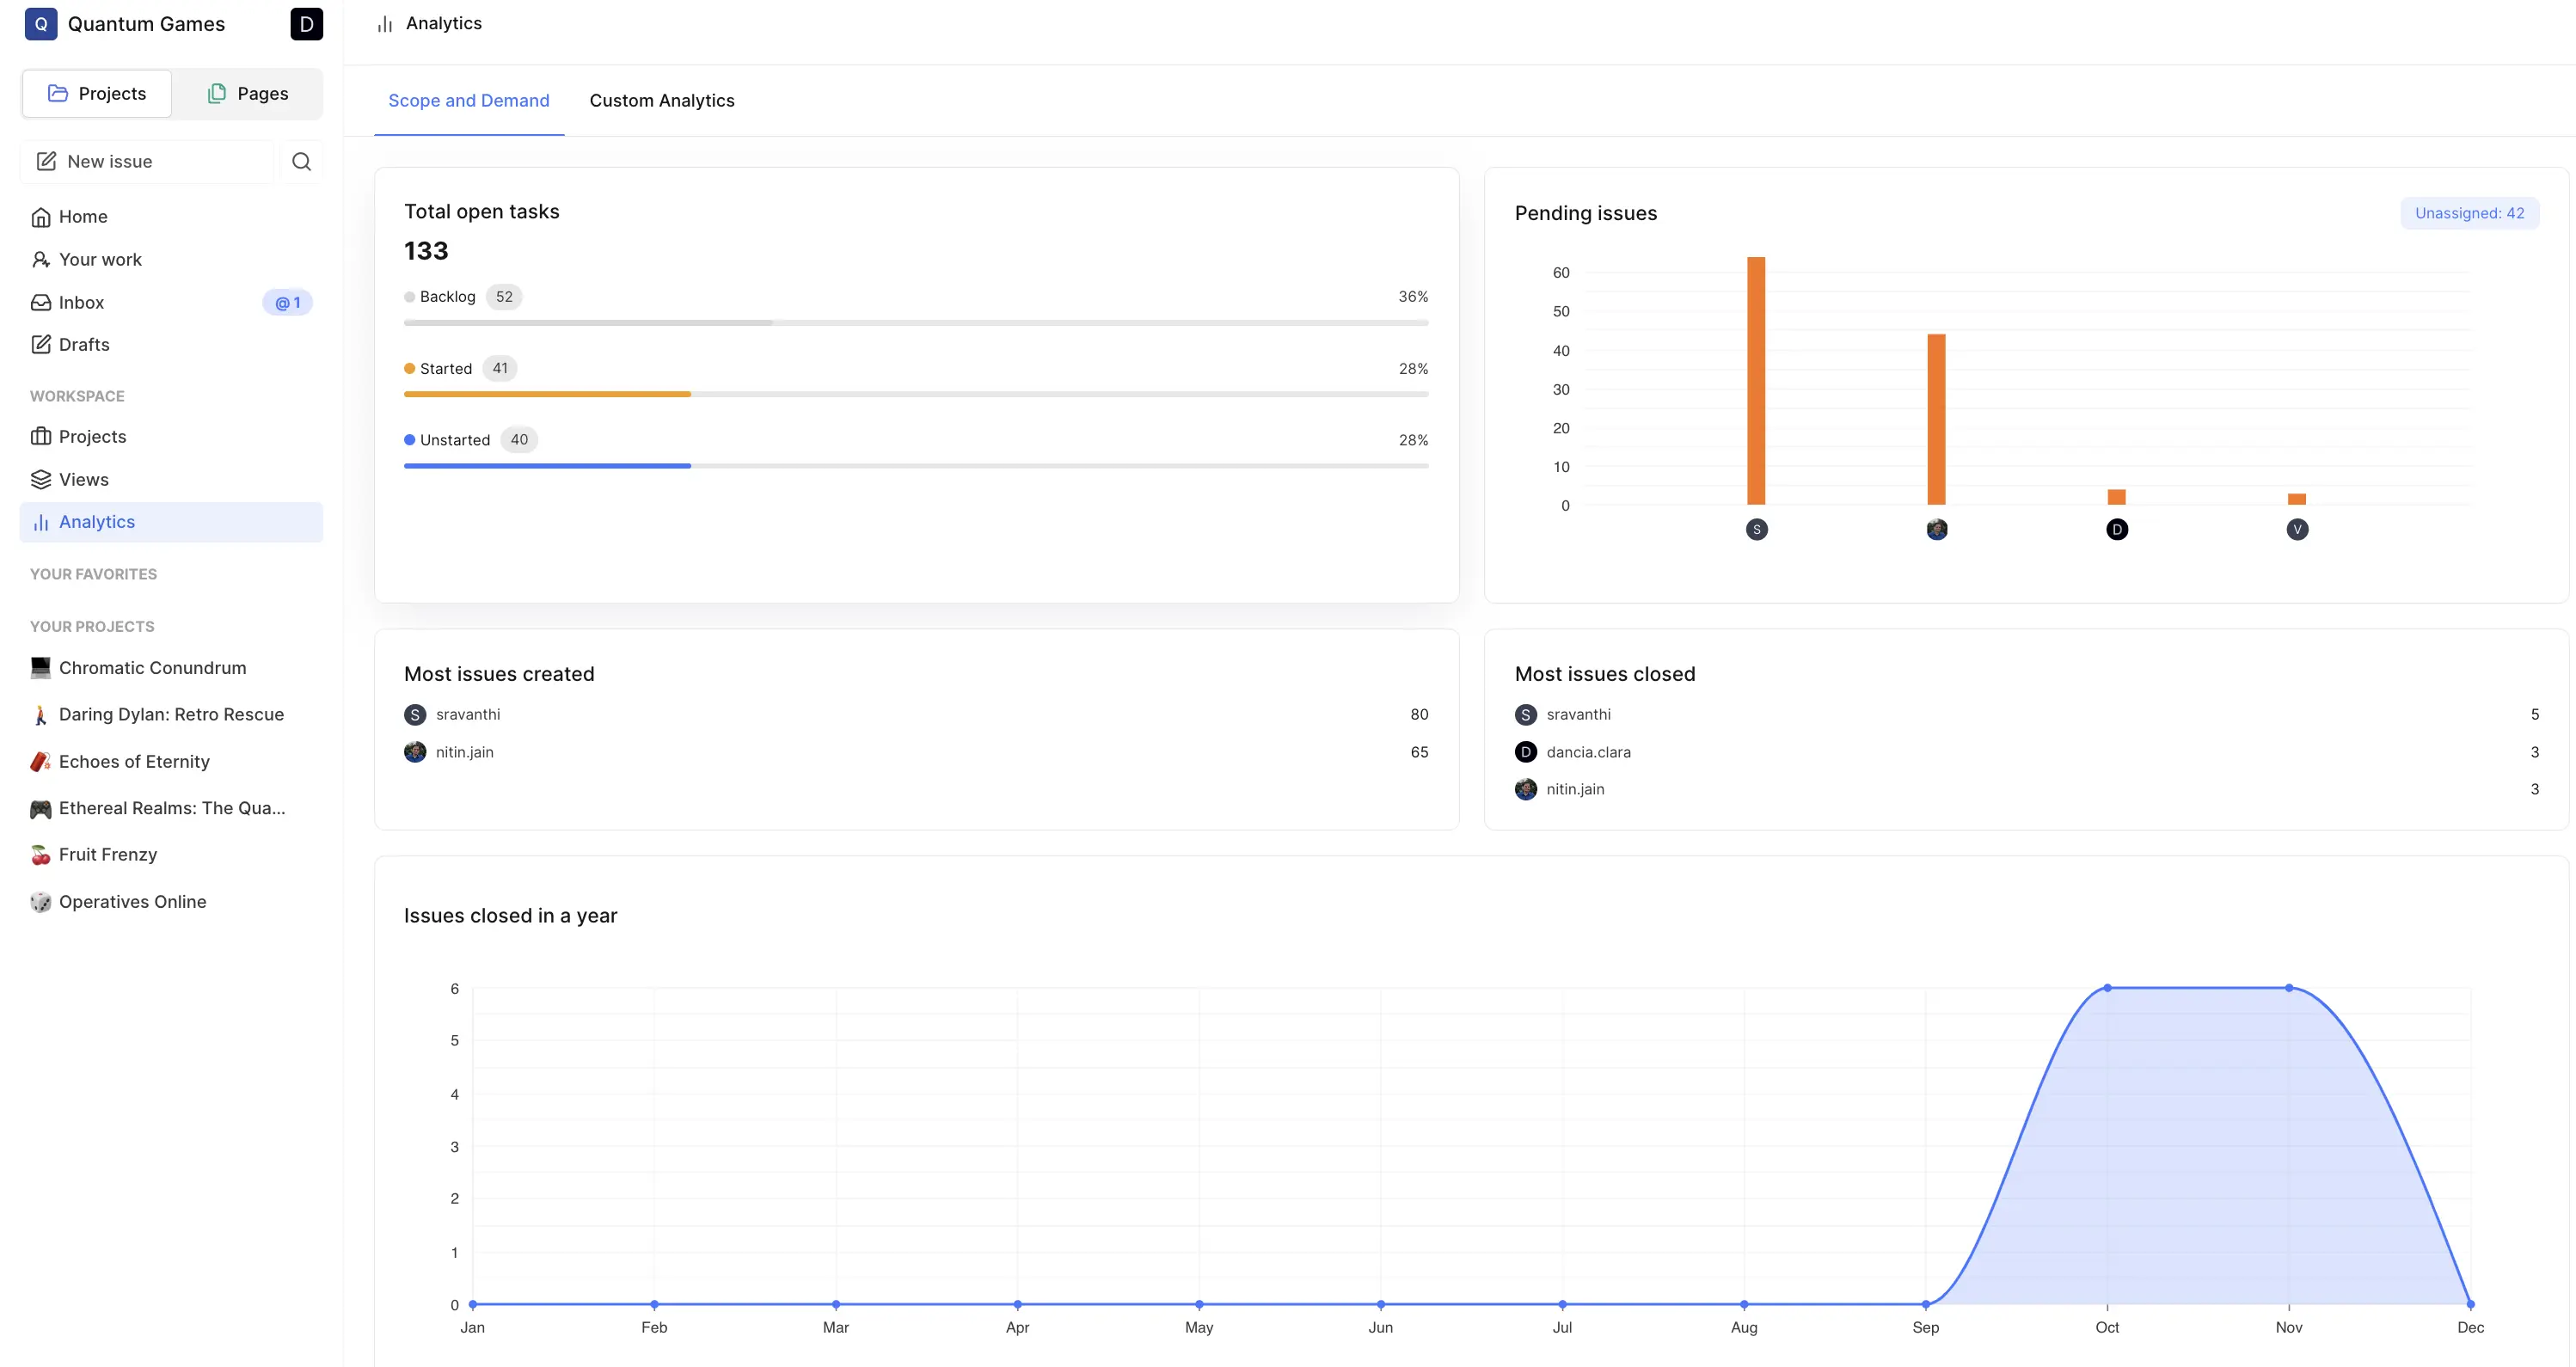Click the Views layers icon
Screen dimensions: 2576x1367
(x=41, y=480)
